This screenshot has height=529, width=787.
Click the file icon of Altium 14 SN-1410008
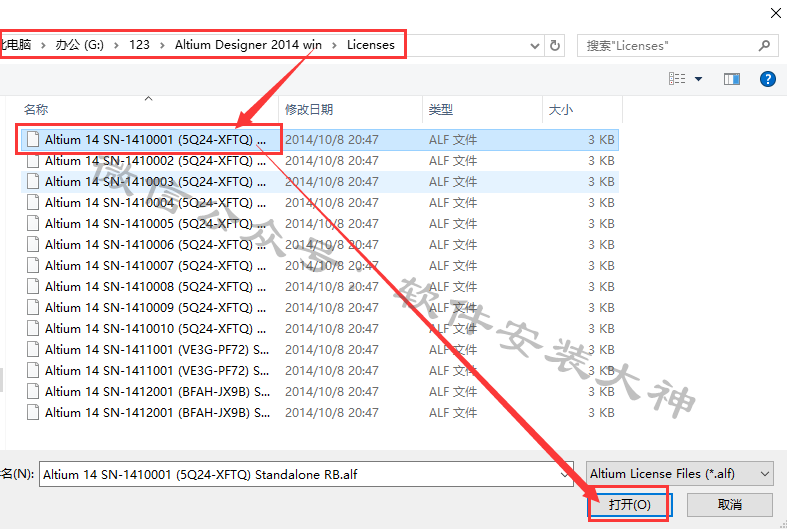click(x=33, y=287)
